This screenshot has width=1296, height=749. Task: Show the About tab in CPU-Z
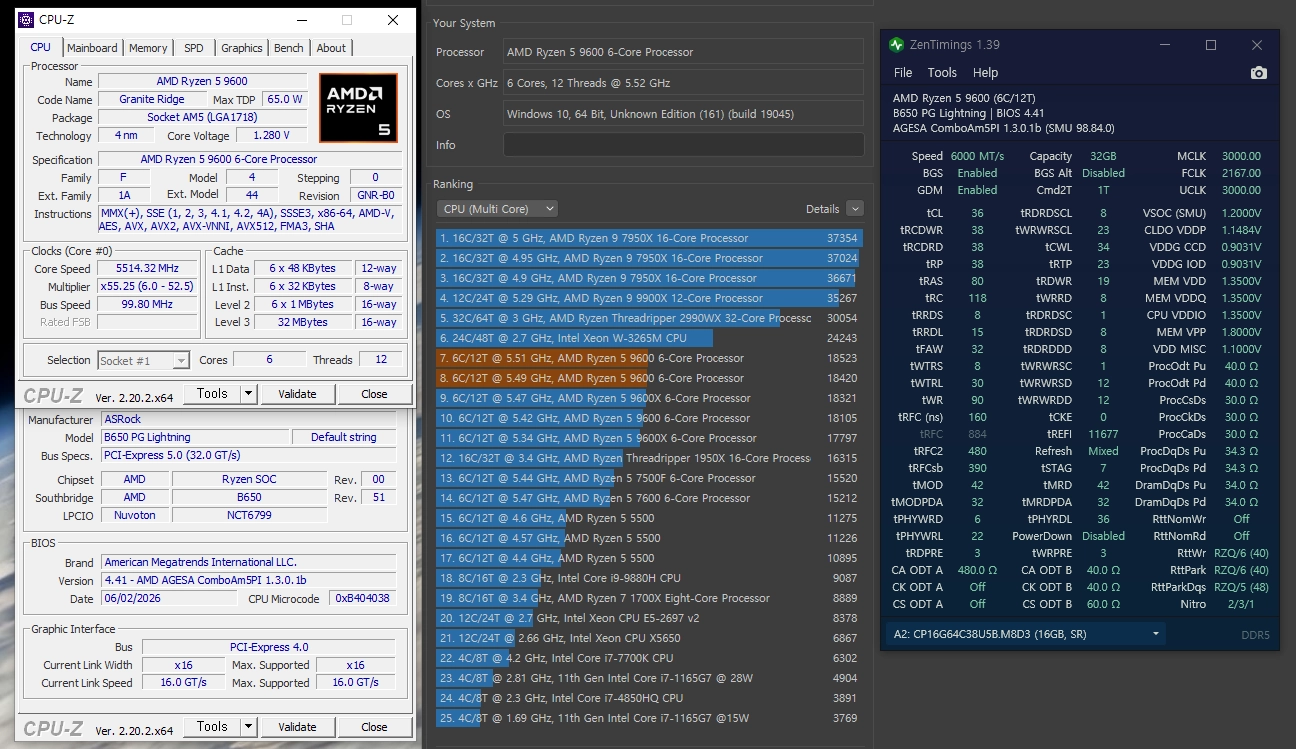point(331,48)
